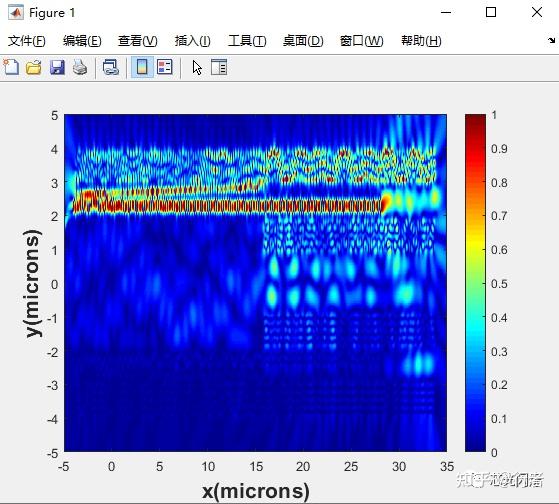The width and height of the screenshot is (559, 504).
Task: Open the 编辑(E) menu
Action: click(x=82, y=41)
